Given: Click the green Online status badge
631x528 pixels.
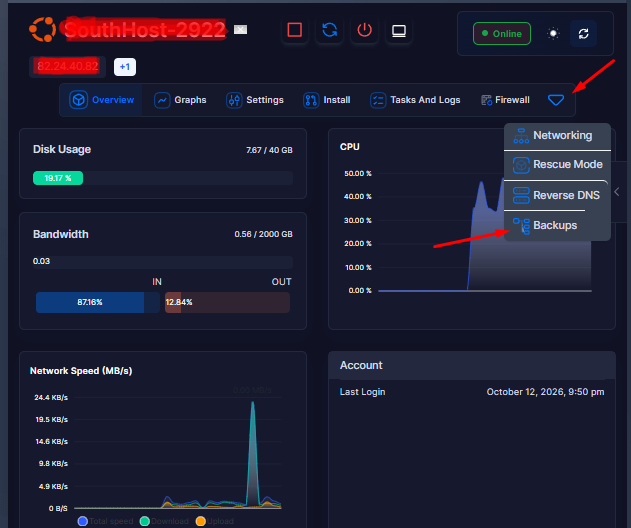Looking at the screenshot, I should [x=502, y=33].
